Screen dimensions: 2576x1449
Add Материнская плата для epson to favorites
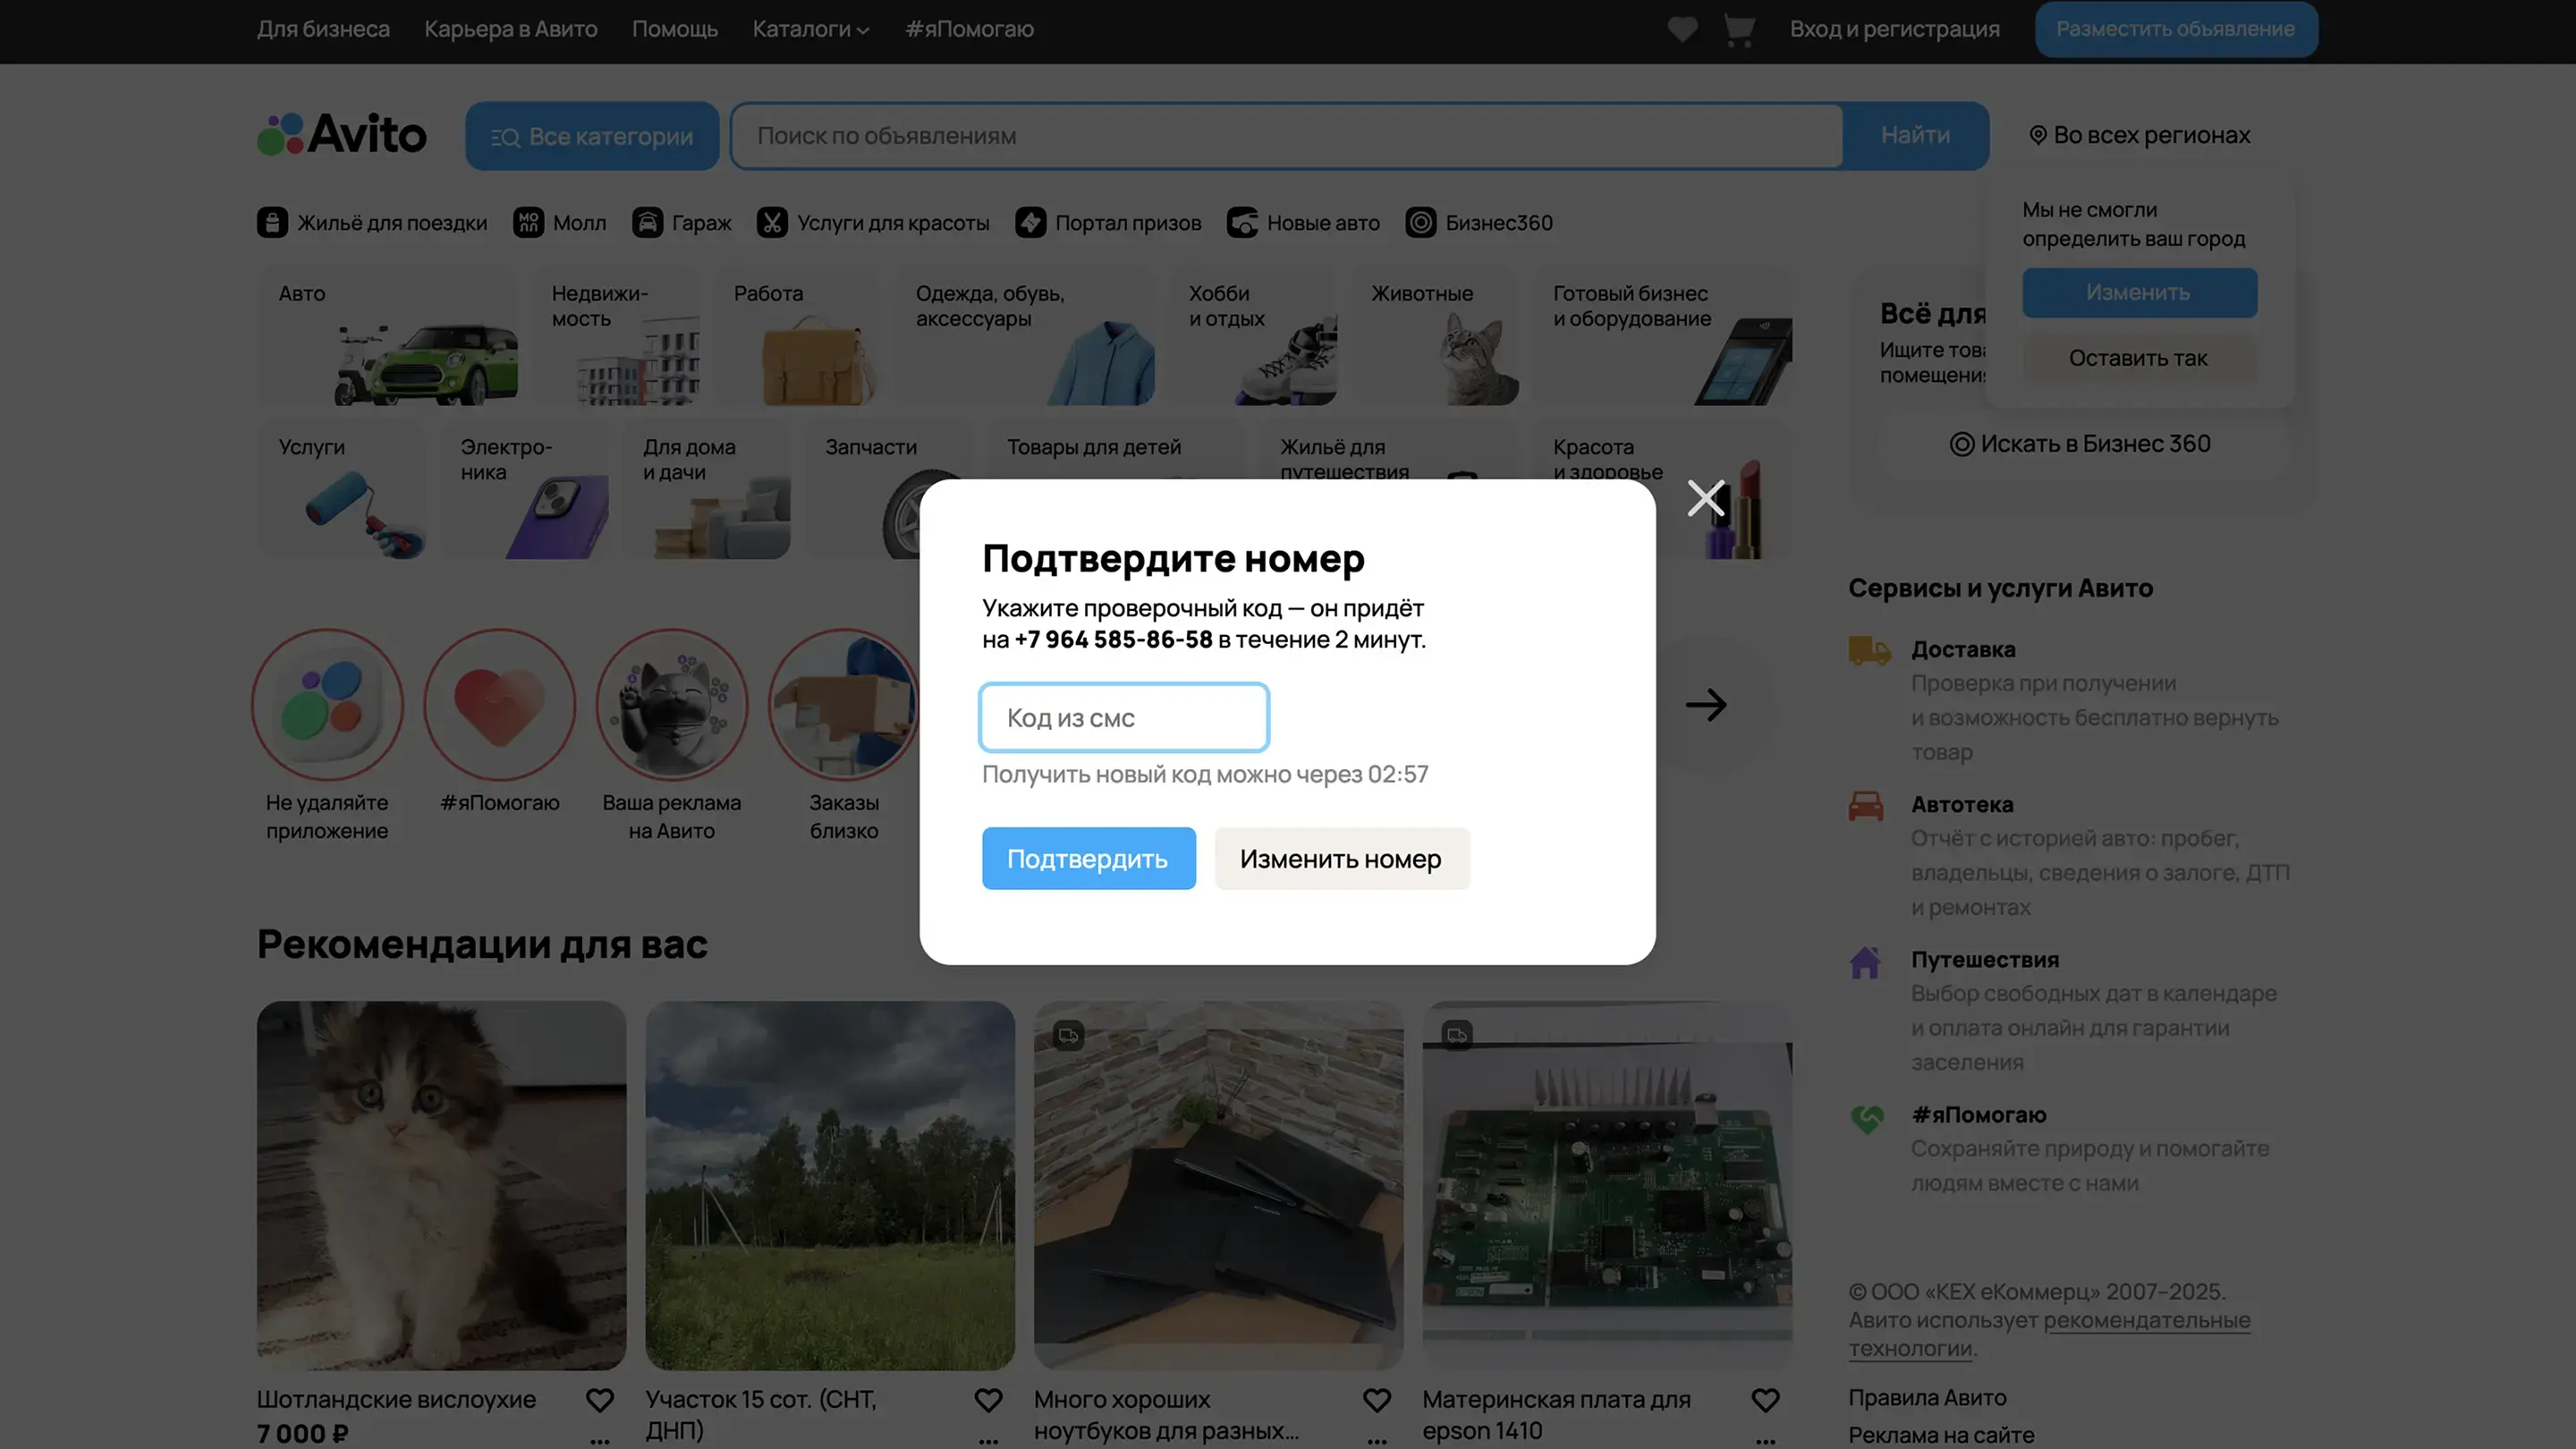tap(1765, 1400)
